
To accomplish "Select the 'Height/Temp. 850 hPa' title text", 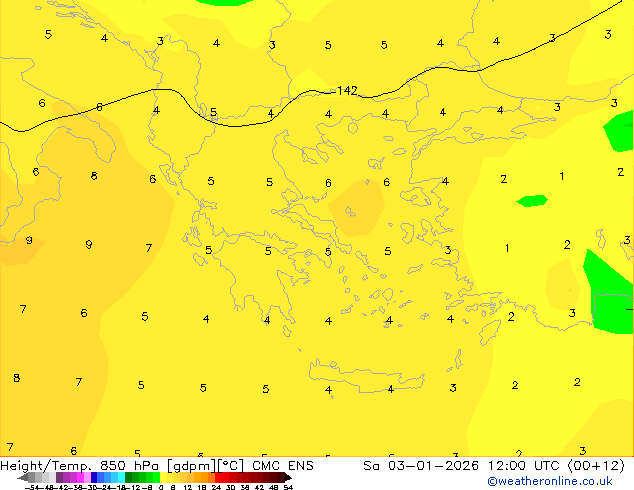I will click(x=79, y=466).
